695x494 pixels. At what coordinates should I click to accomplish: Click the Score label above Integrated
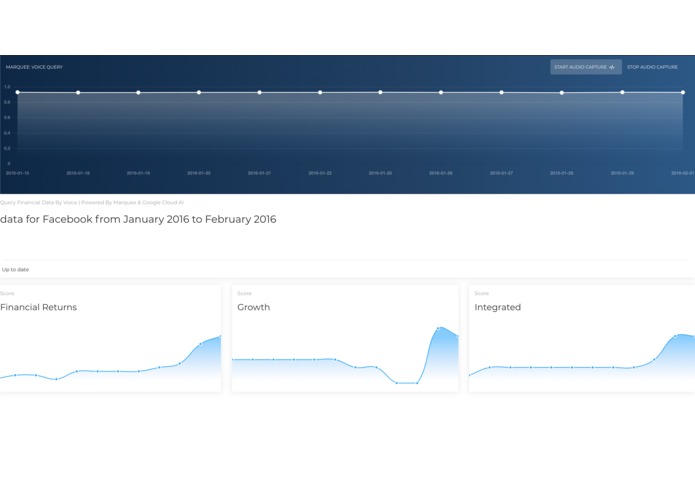coord(481,293)
